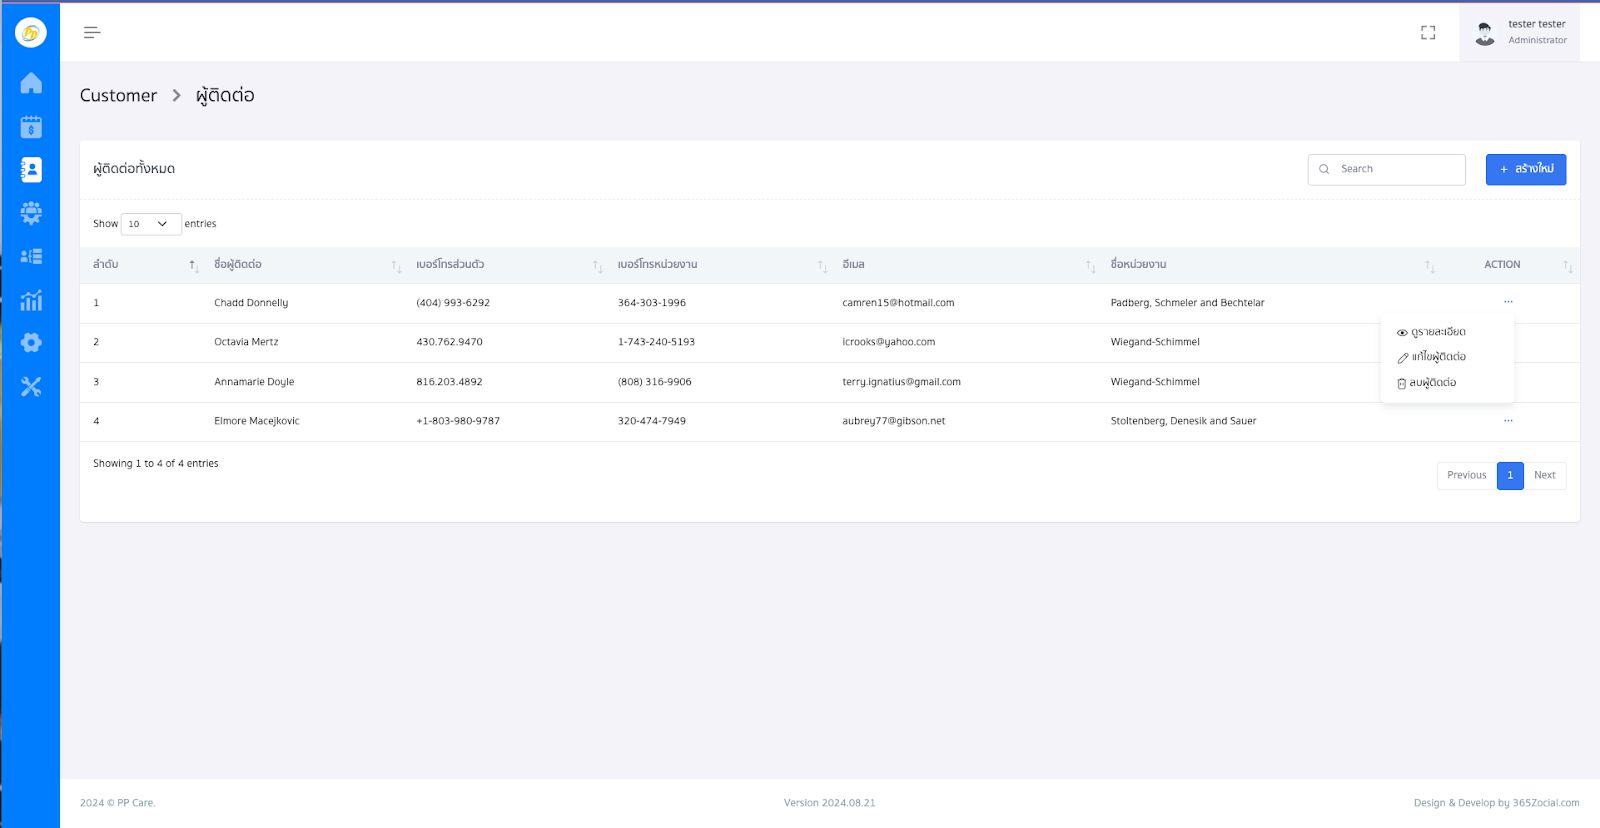1600x828 pixels.
Task: Select page 1 in pagination
Action: (1510, 475)
